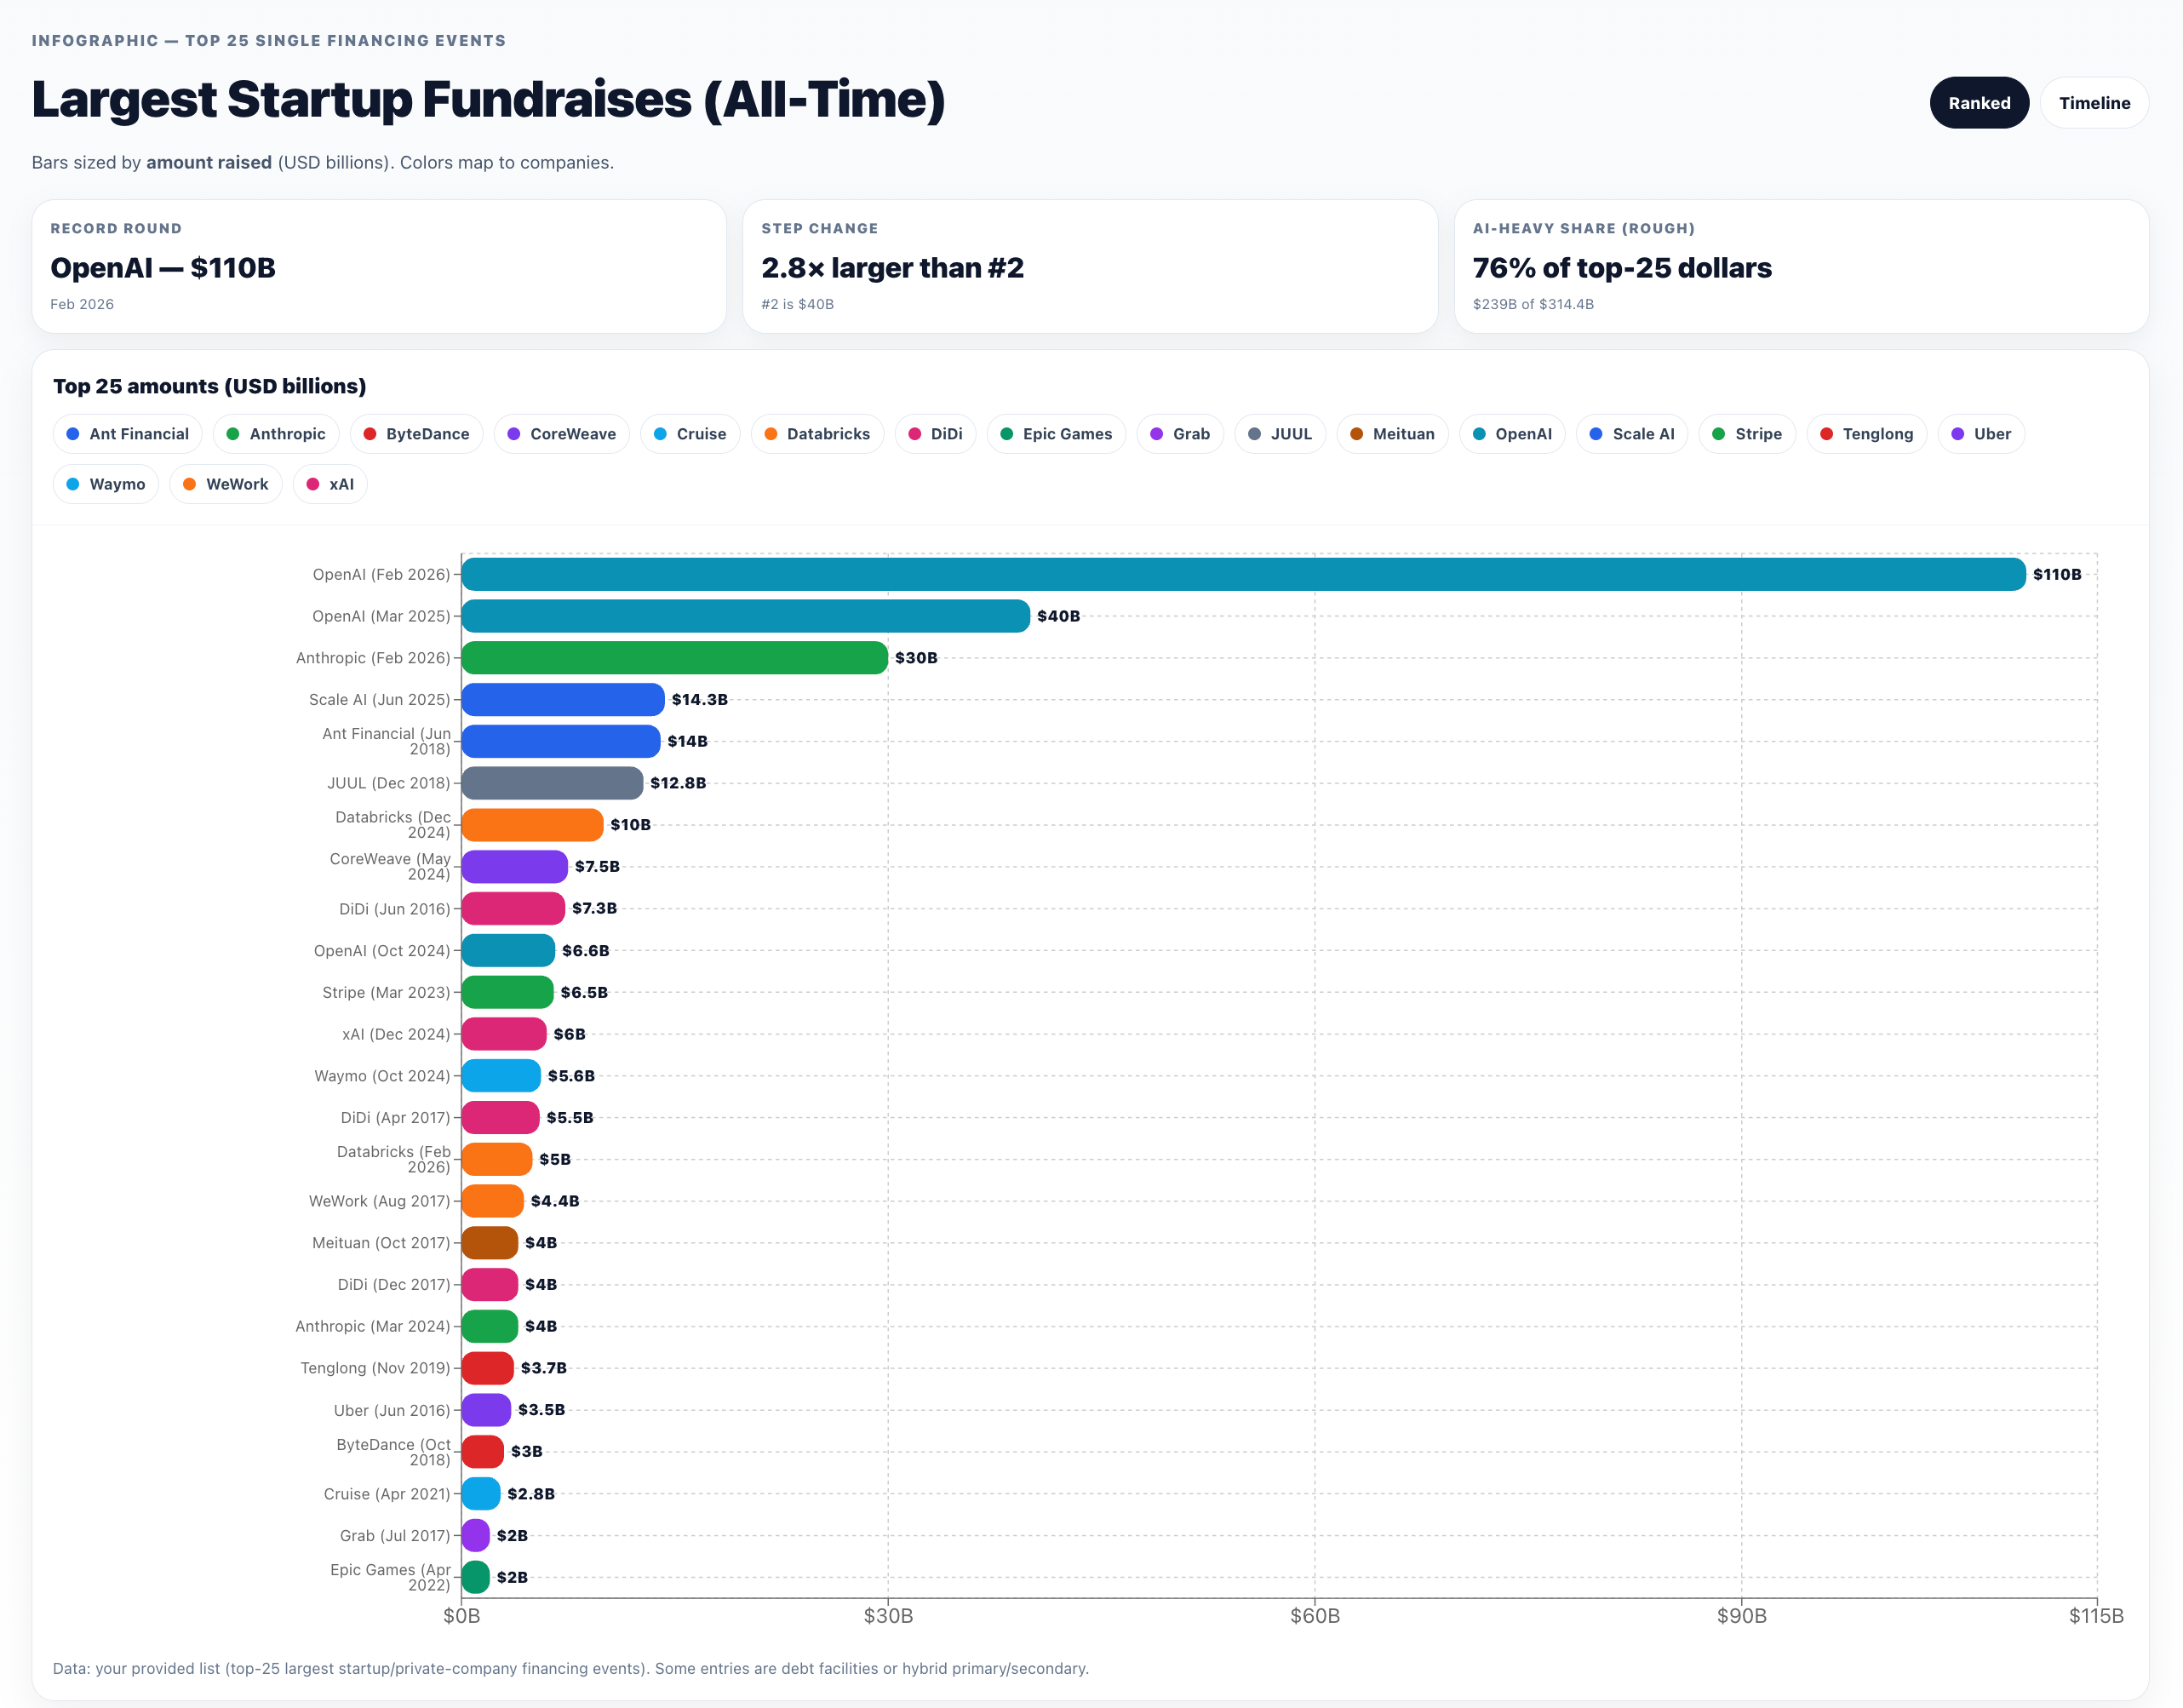
Task: Click the JUUL gray legend dot
Action: (x=1254, y=434)
